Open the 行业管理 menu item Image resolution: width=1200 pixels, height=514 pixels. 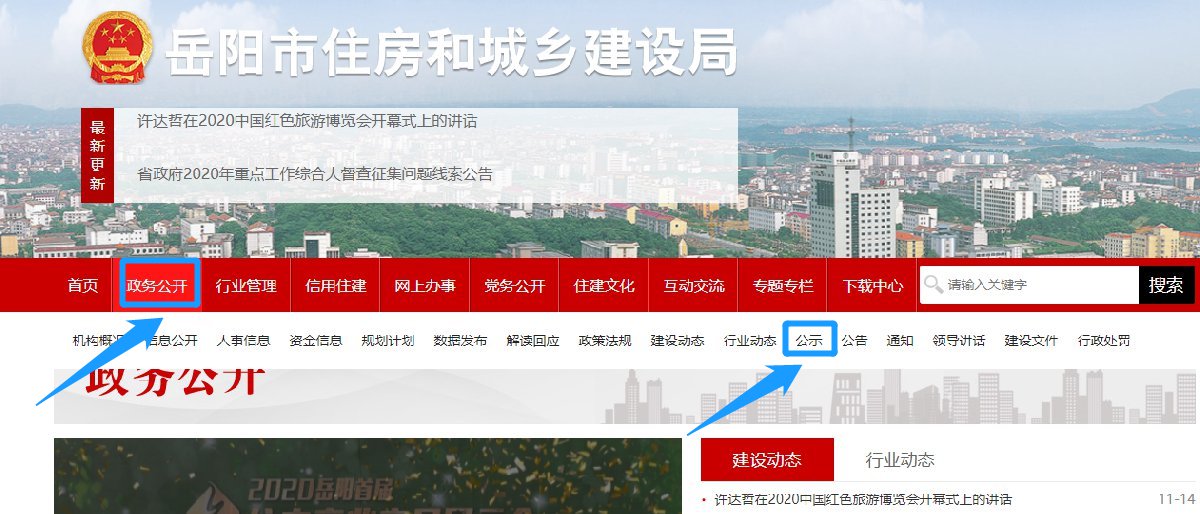(246, 286)
